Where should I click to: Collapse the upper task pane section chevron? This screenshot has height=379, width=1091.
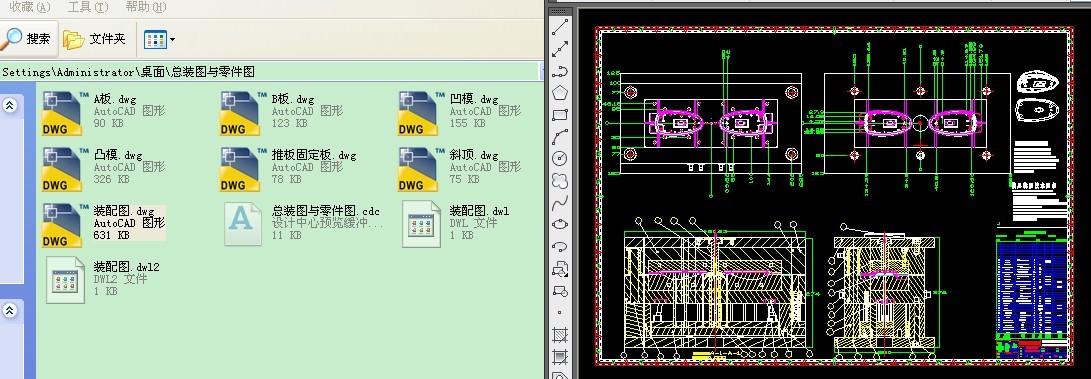pos(10,105)
